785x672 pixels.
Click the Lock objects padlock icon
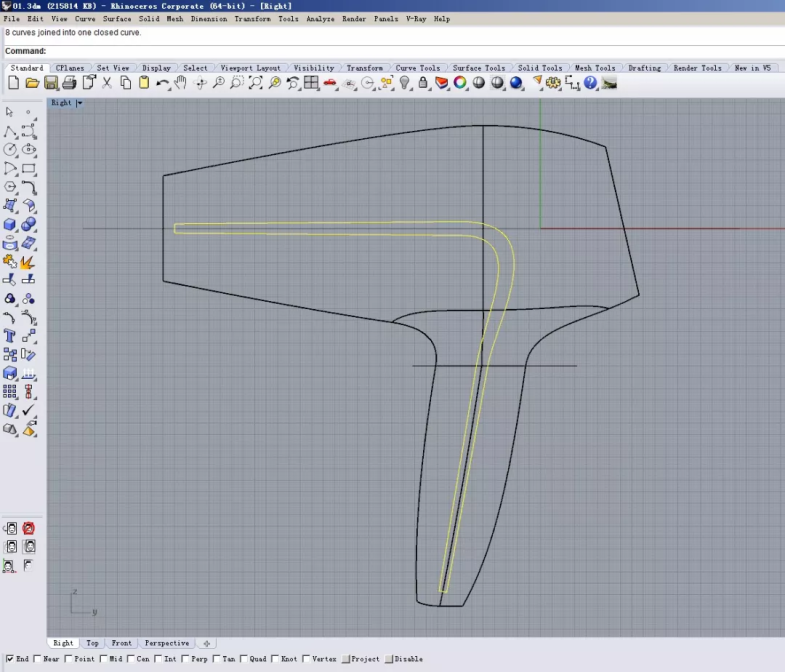point(423,83)
